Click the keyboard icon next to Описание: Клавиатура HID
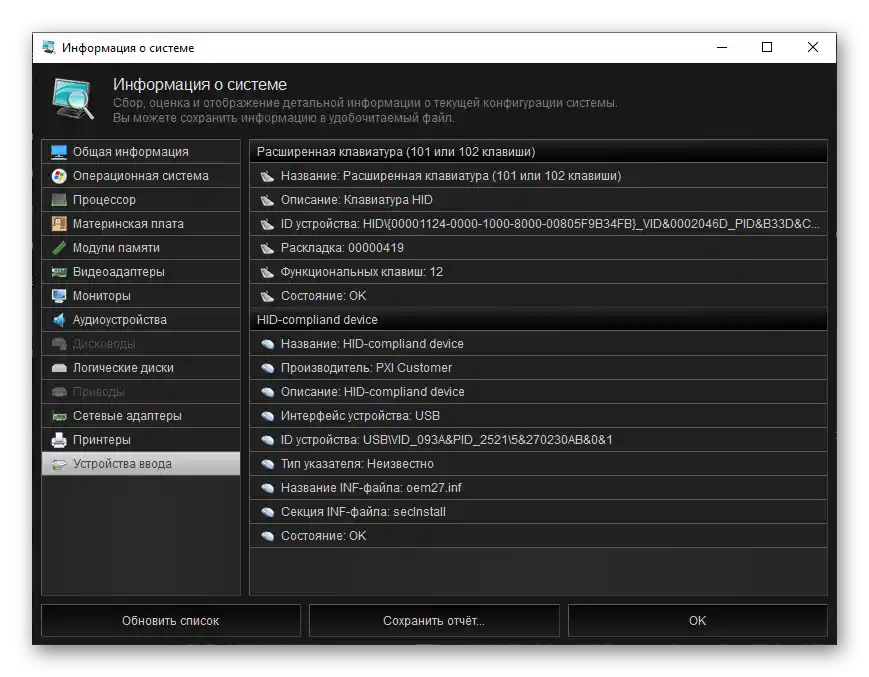The height and width of the screenshot is (677, 869). point(267,200)
